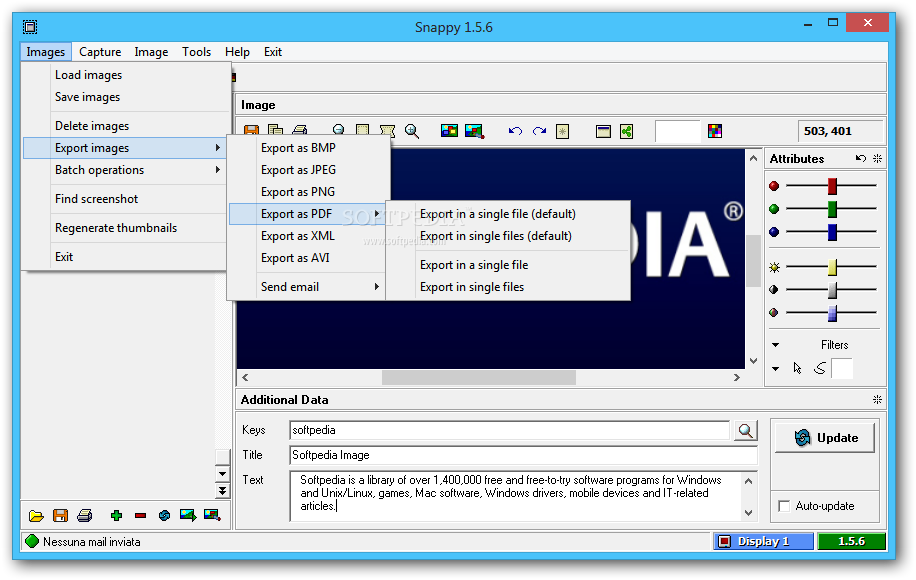
Task: Click the green share icon in toolbar
Action: tap(627, 131)
